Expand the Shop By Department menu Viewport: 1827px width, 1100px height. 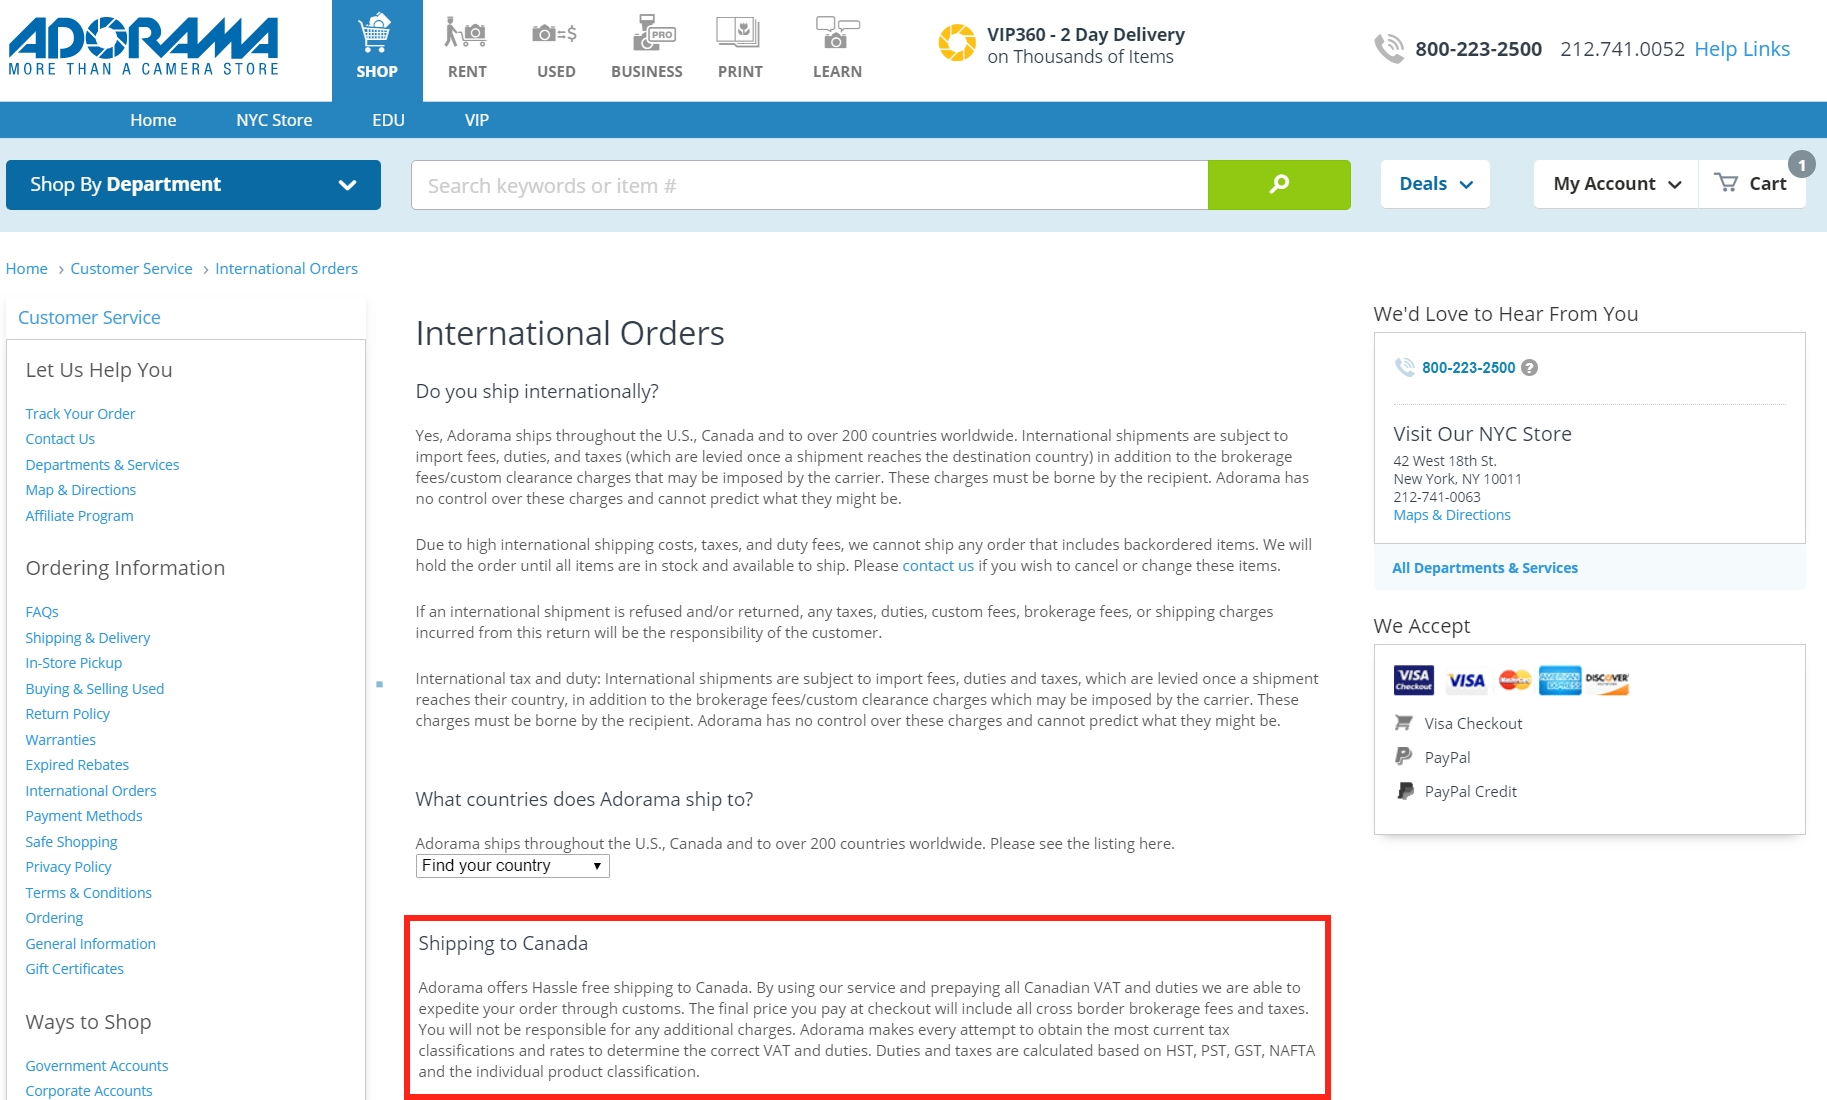click(x=193, y=184)
